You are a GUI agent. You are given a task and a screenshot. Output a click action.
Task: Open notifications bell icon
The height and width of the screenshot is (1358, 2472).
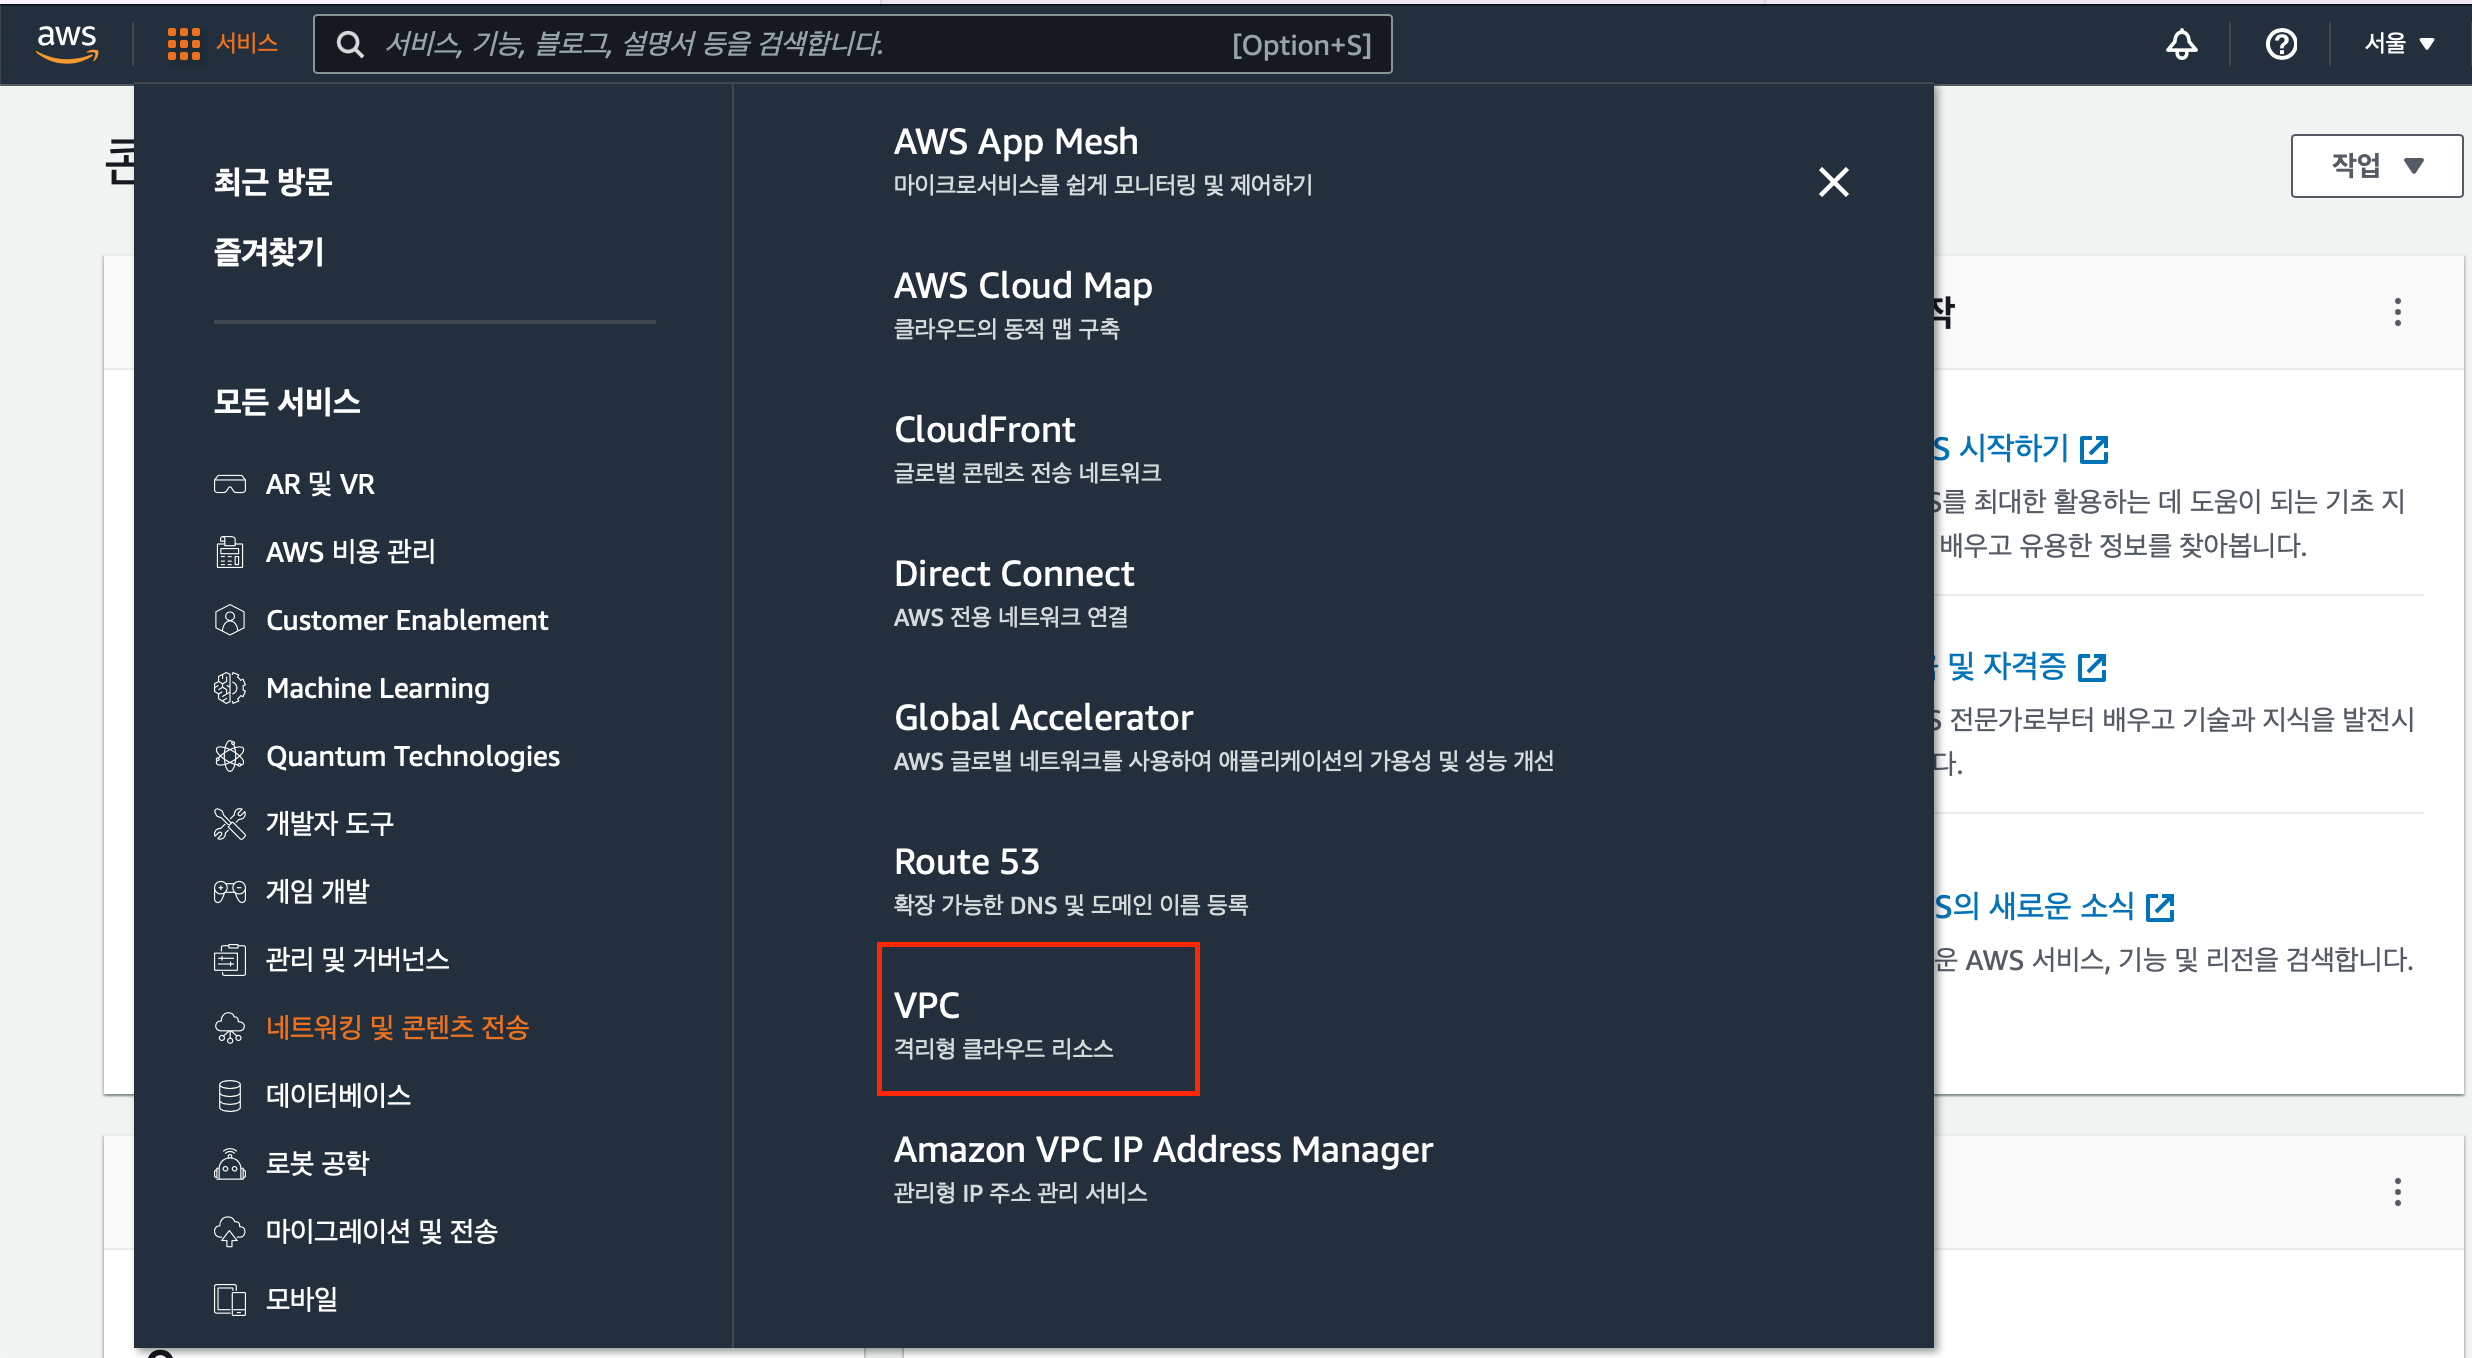point(2181,44)
